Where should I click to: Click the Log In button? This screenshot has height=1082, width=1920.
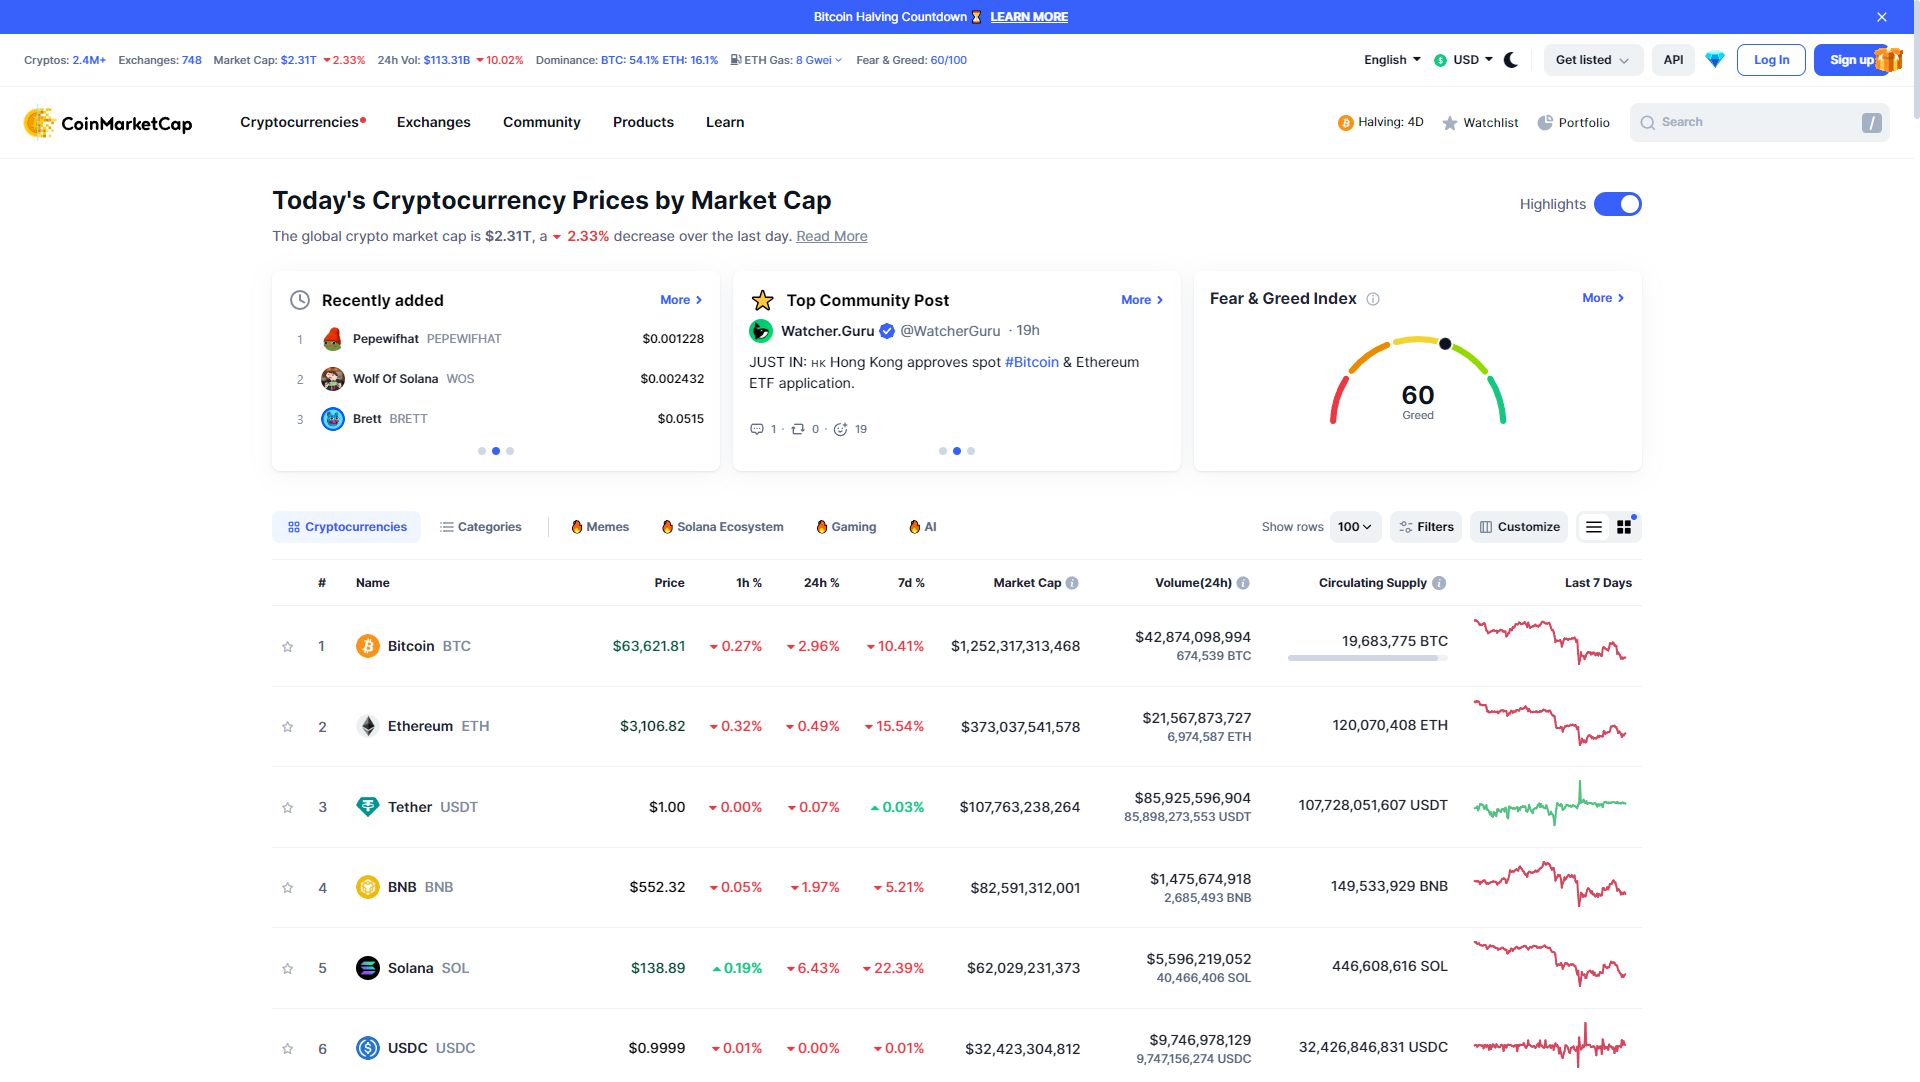(1771, 60)
